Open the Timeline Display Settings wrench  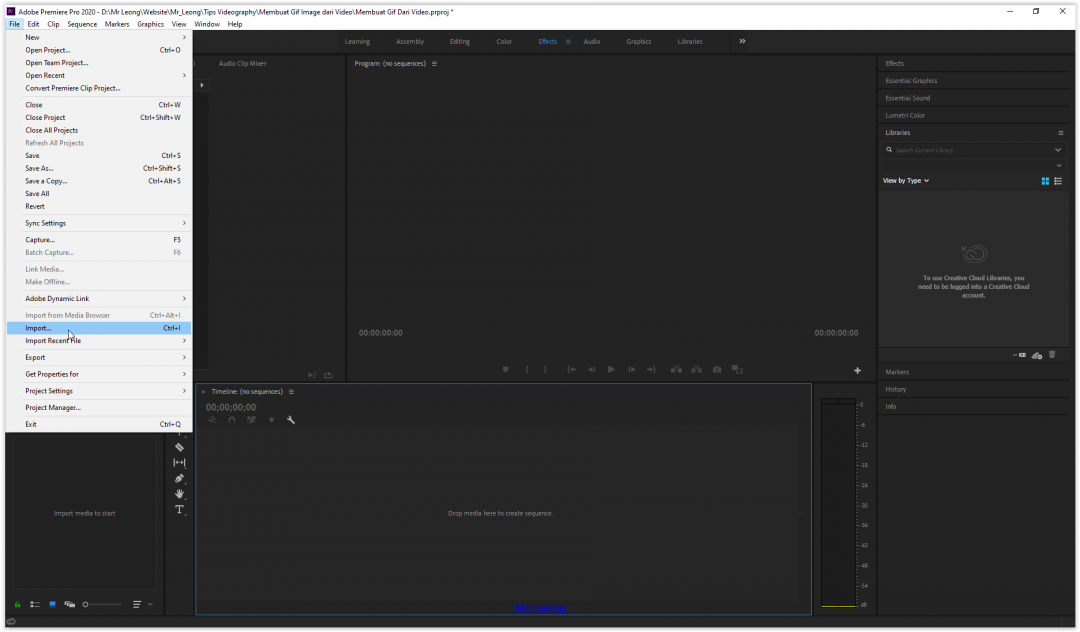(x=291, y=420)
